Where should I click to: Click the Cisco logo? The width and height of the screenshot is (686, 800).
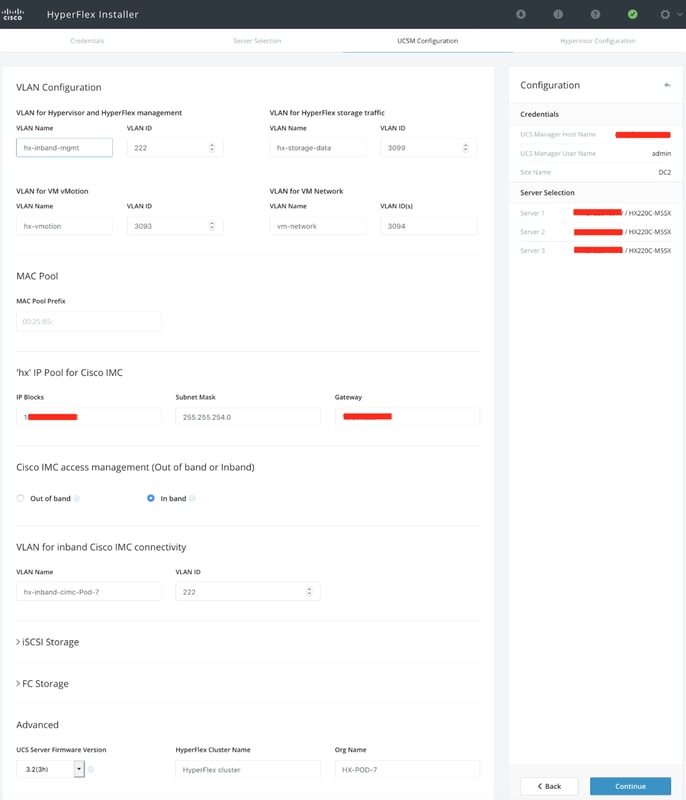[13, 14]
